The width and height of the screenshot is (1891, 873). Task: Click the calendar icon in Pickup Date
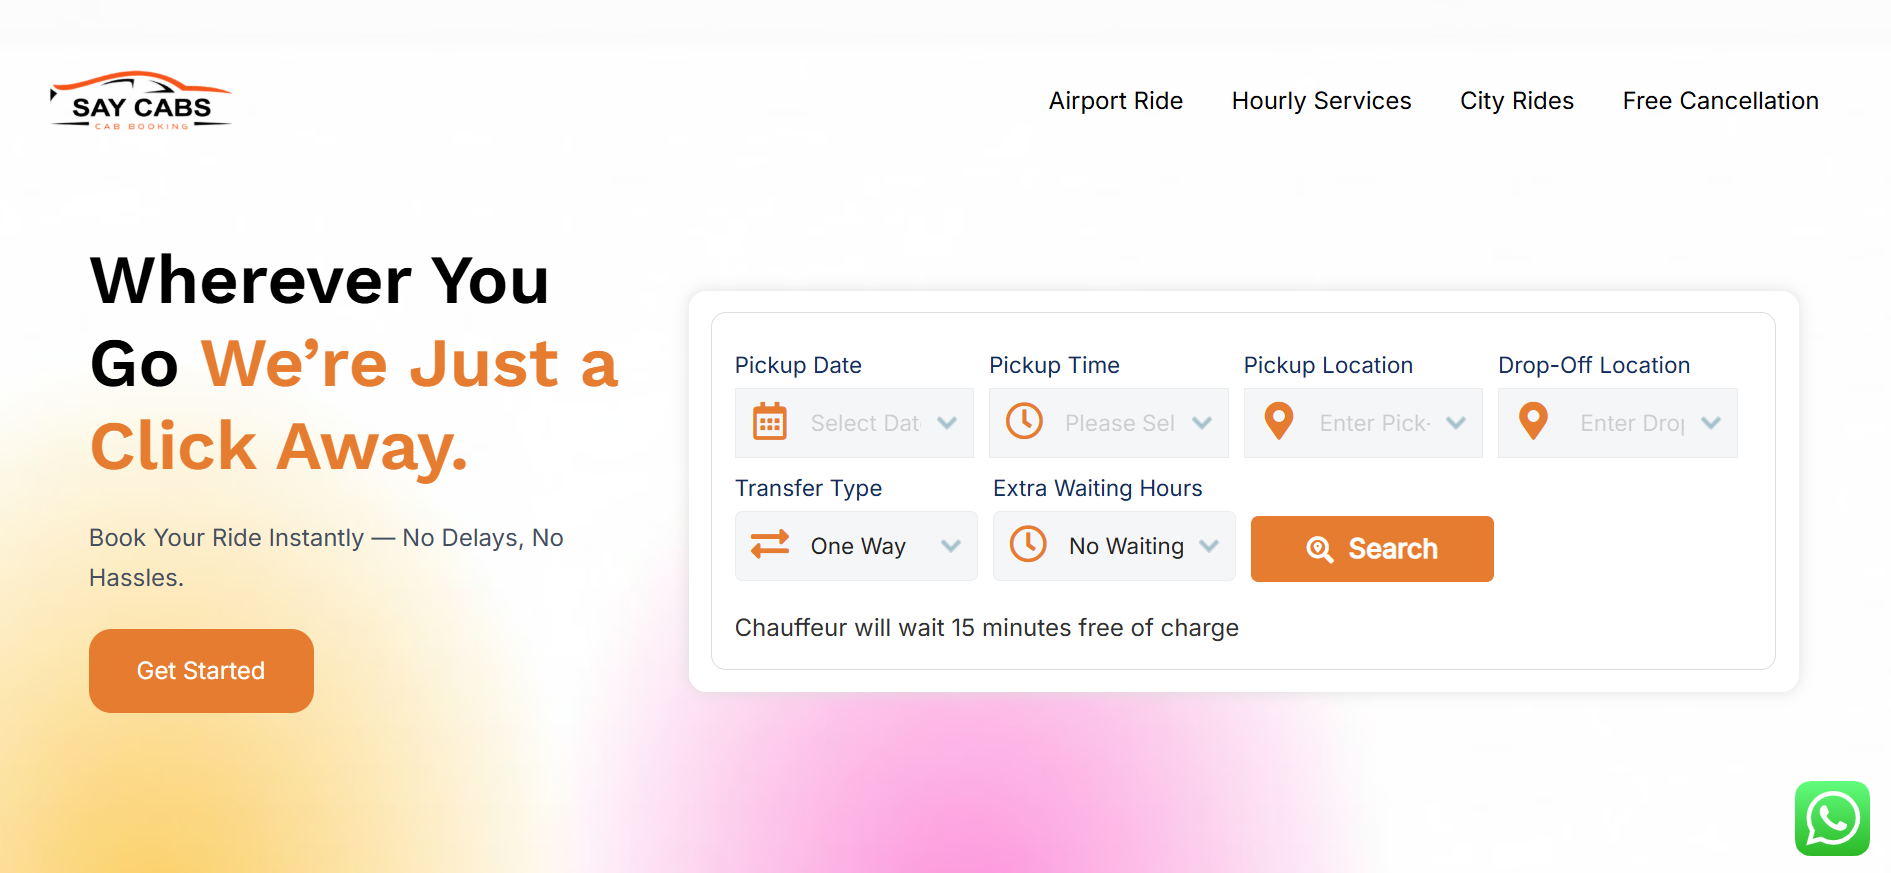[x=769, y=422]
